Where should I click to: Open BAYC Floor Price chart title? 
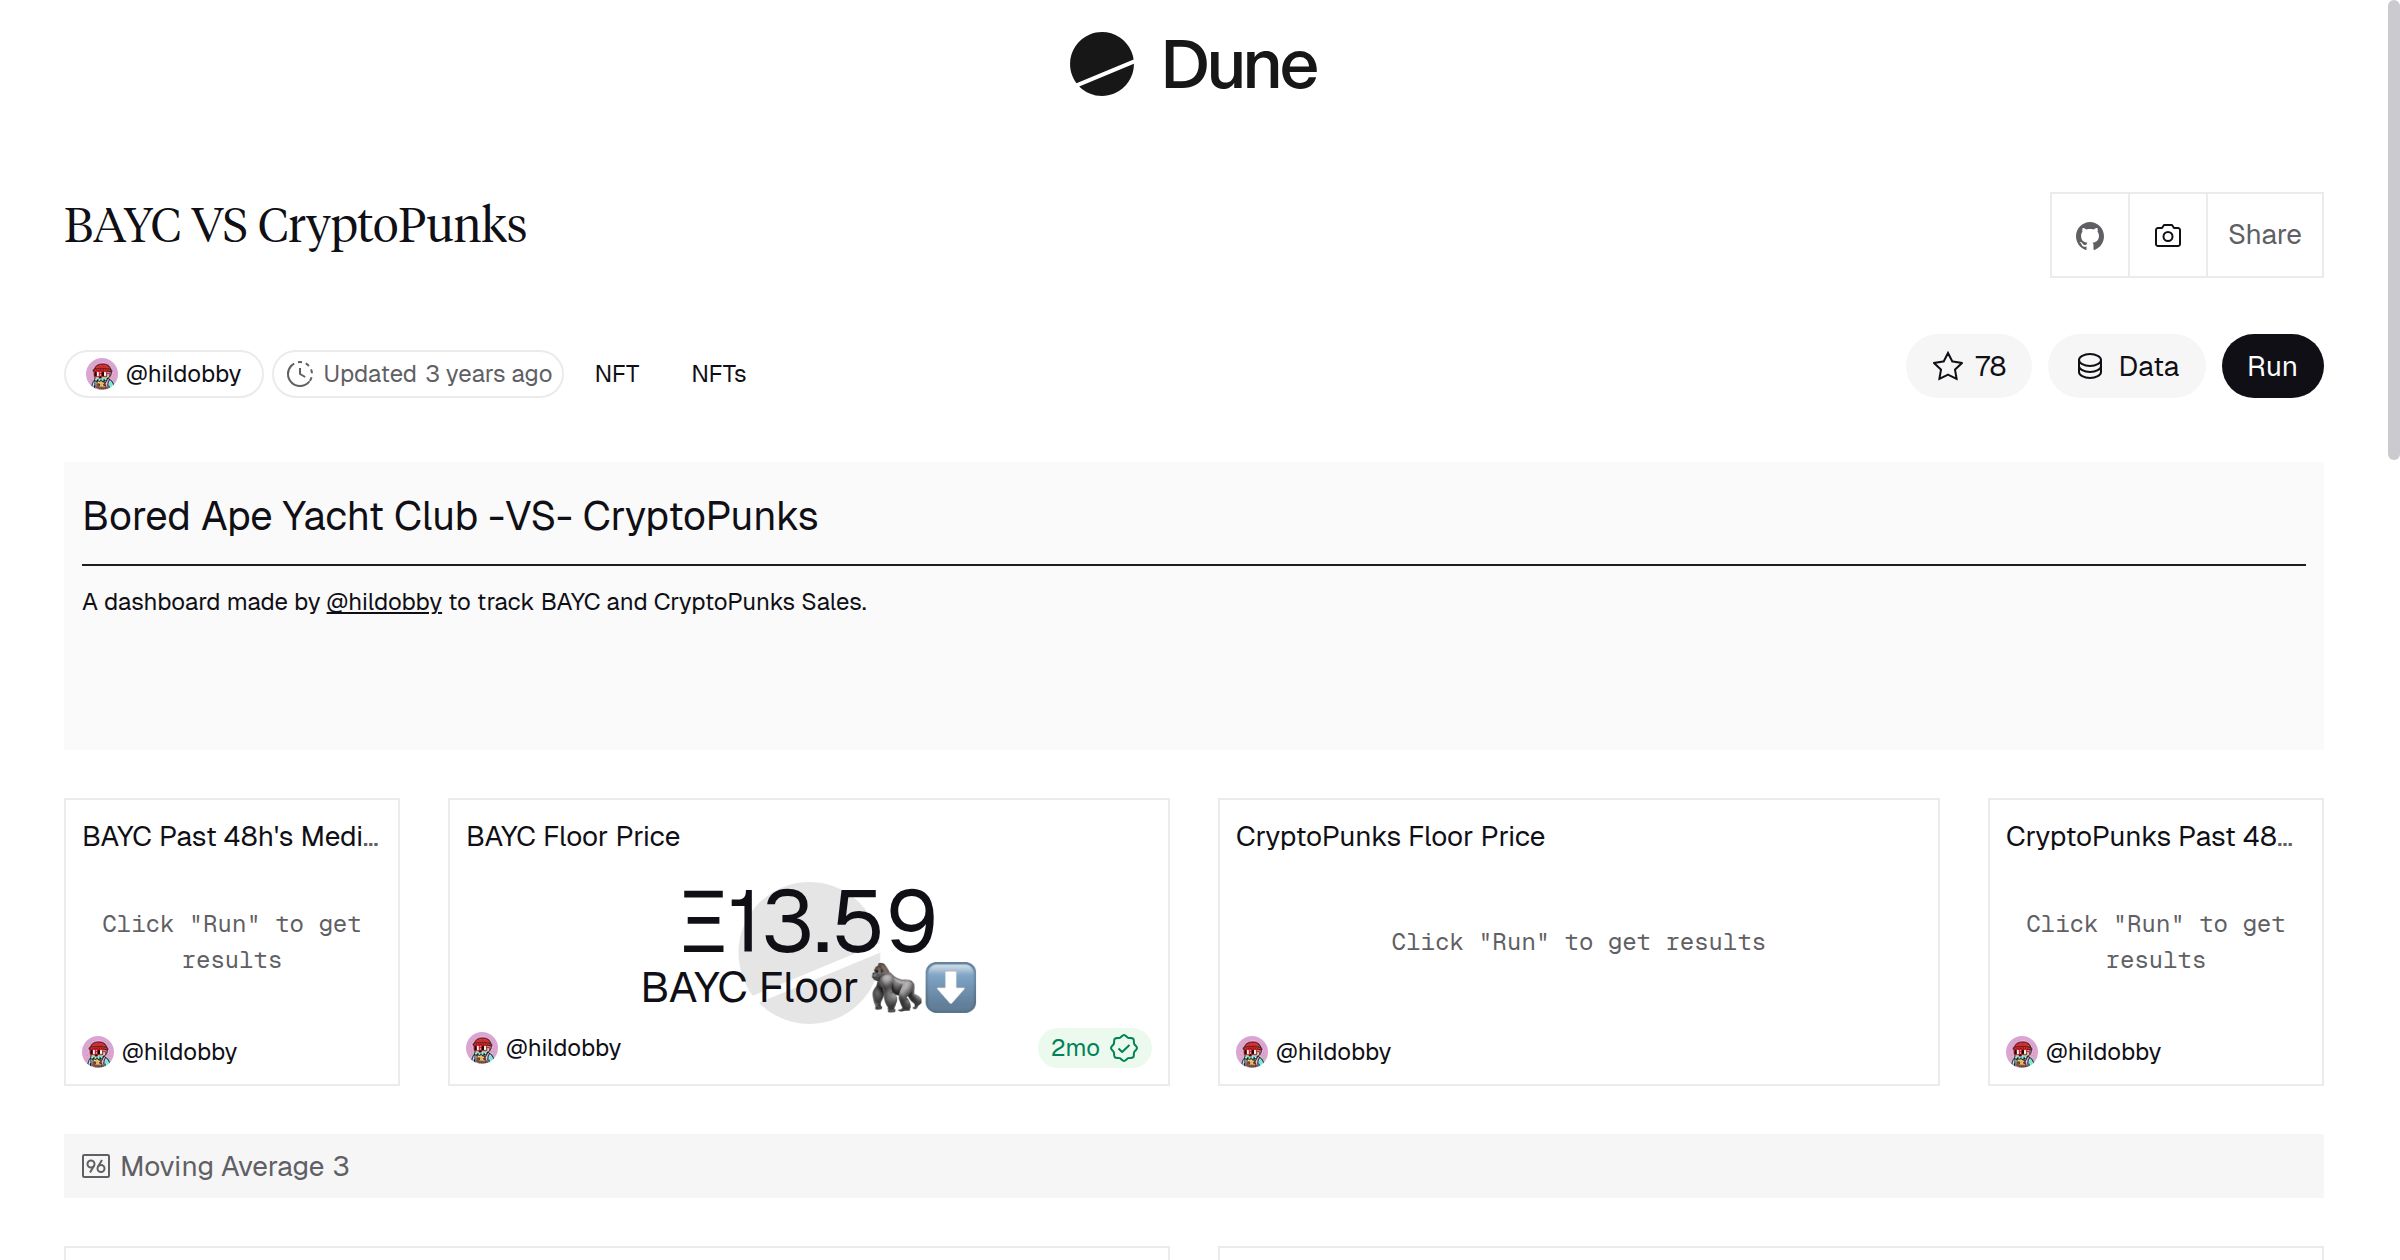click(x=573, y=836)
